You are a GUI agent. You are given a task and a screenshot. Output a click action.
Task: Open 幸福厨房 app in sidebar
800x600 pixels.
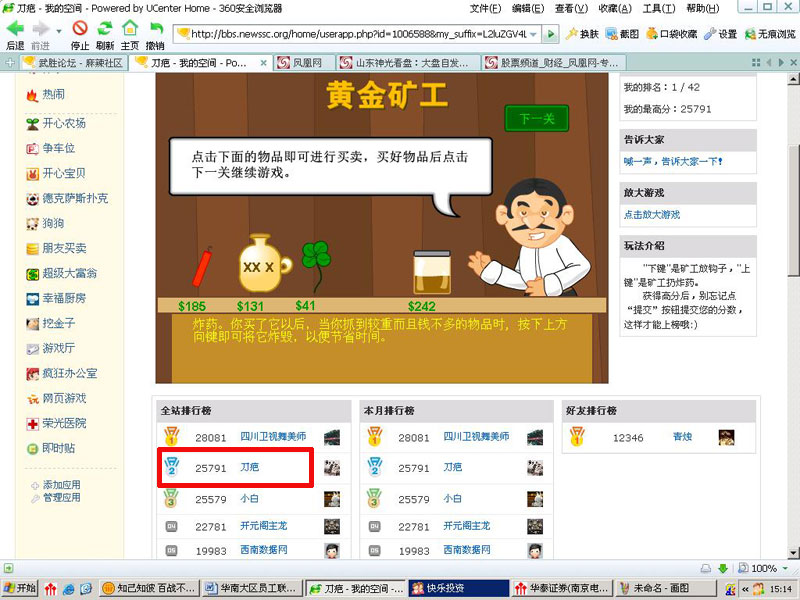[56, 298]
